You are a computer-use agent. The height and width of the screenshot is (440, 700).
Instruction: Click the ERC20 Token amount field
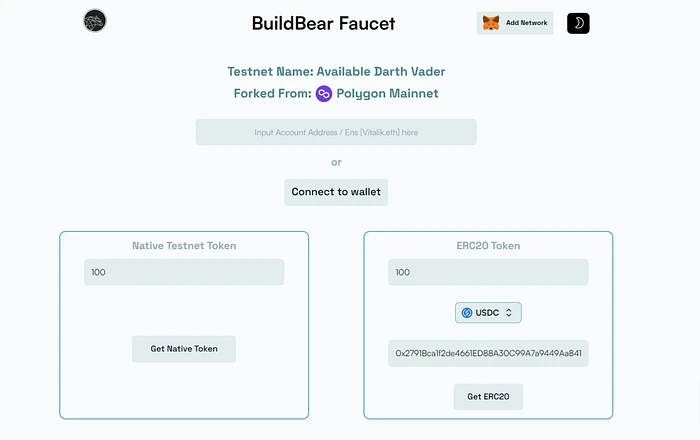pyautogui.click(x=488, y=272)
